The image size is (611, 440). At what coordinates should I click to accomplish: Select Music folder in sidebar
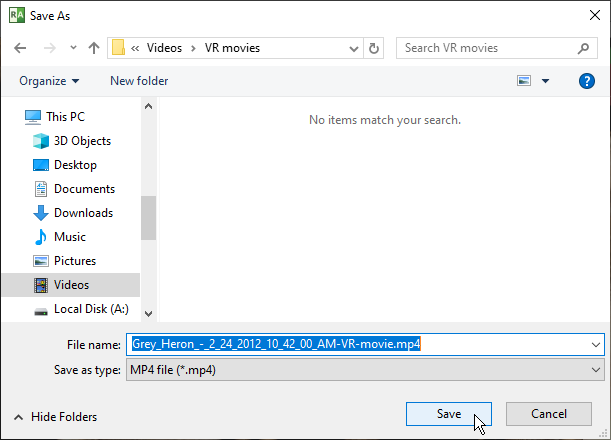(69, 237)
